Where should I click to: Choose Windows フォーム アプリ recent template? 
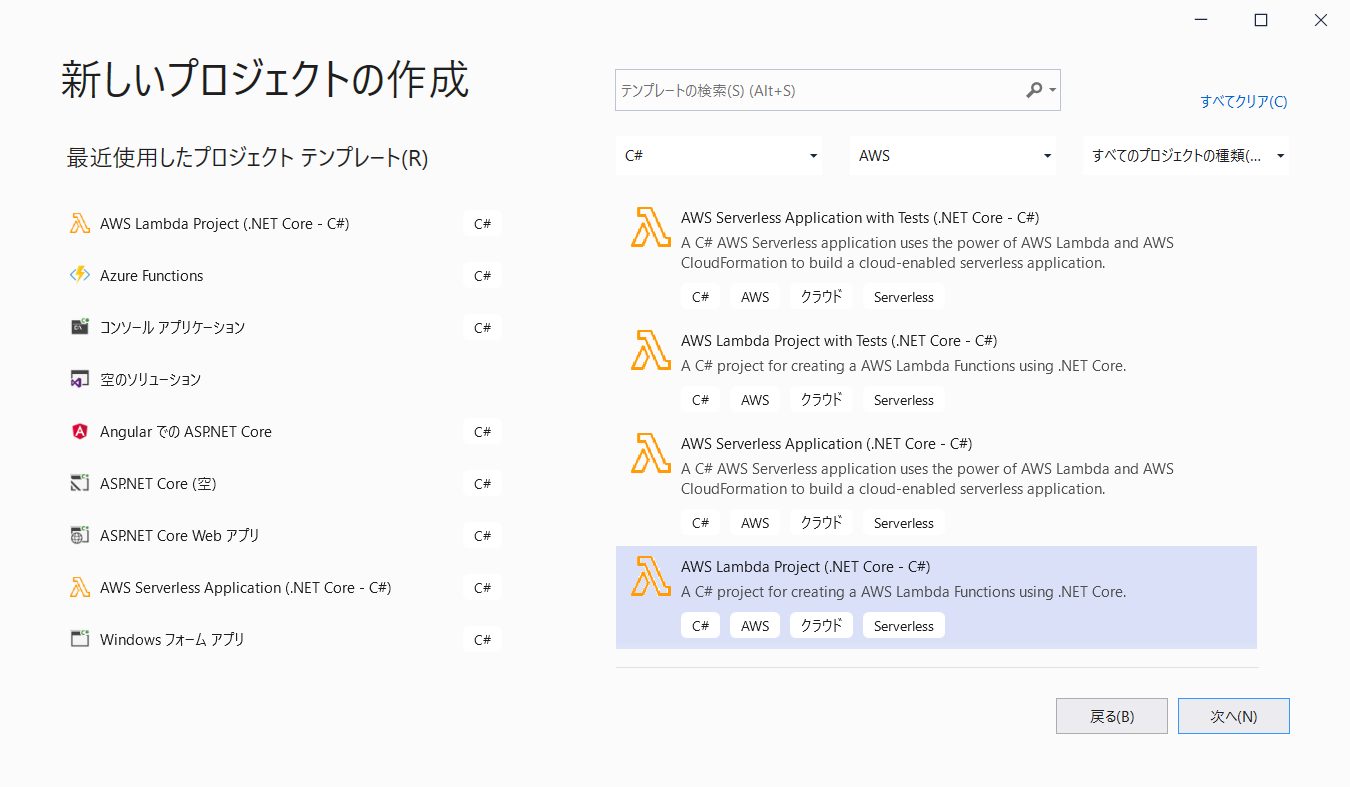(172, 640)
